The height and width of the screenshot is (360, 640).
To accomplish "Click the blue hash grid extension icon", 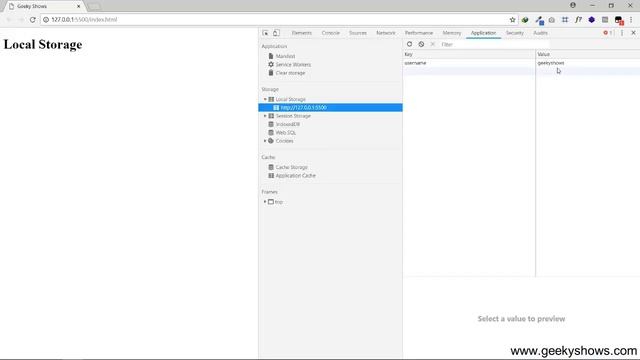I will tap(565, 20).
